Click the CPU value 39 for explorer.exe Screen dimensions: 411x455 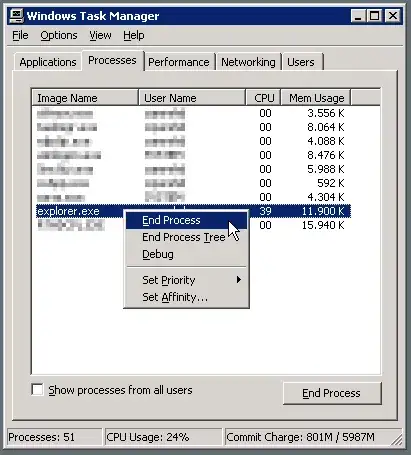(265, 211)
